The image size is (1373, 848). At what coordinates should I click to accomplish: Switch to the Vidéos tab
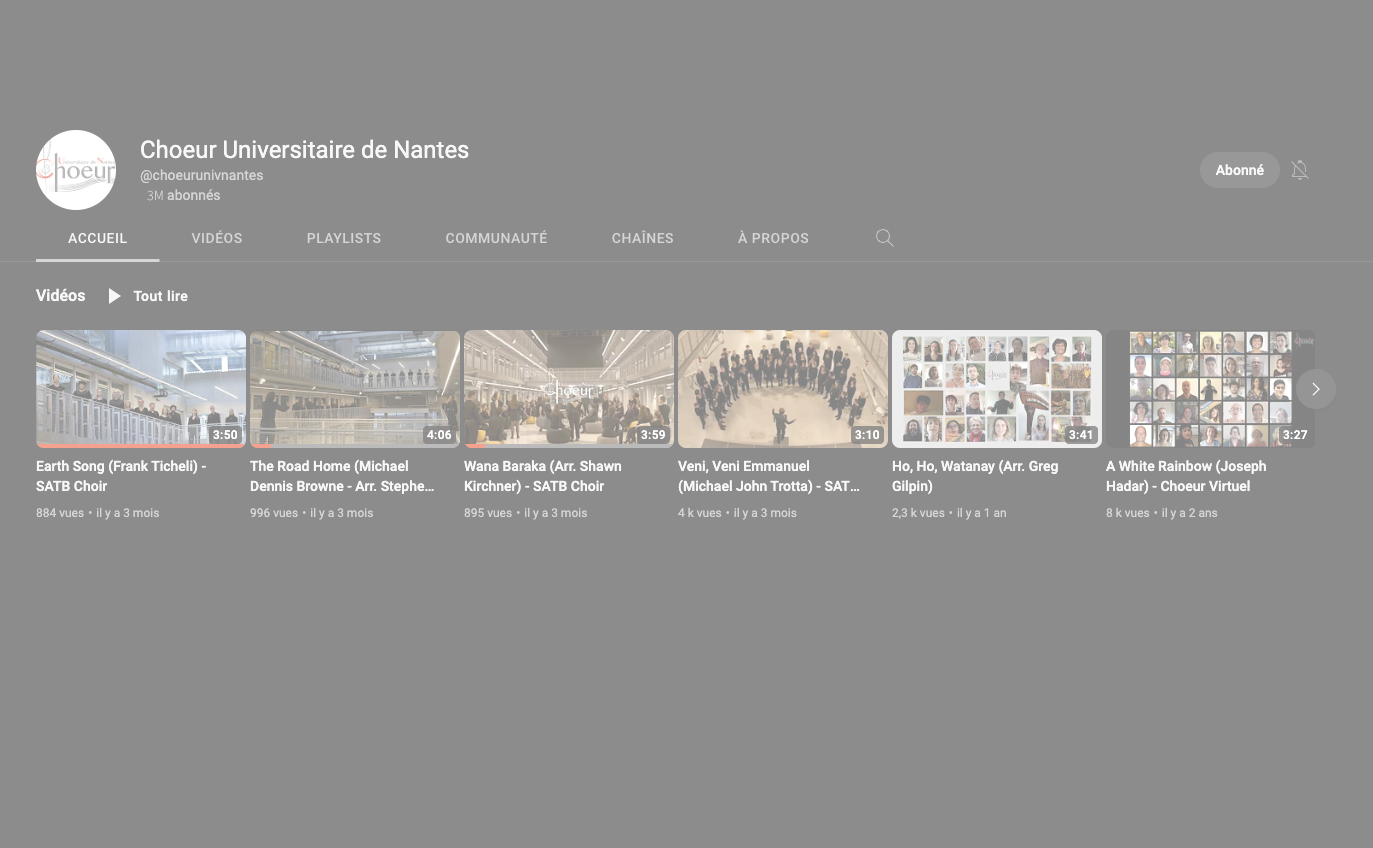217,238
